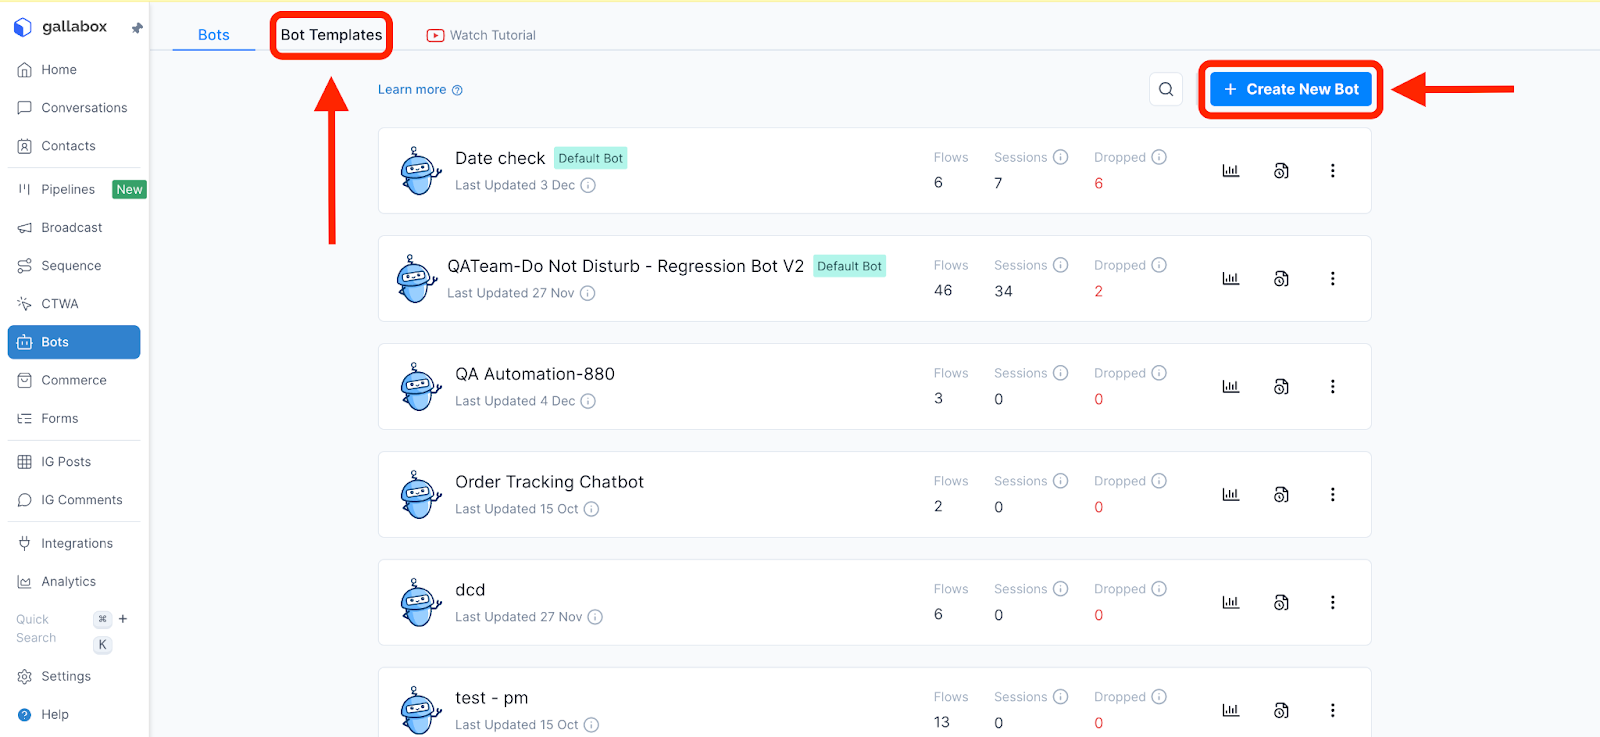This screenshot has height=737, width=1600.
Task: Open the Learn more link
Action: click(420, 89)
